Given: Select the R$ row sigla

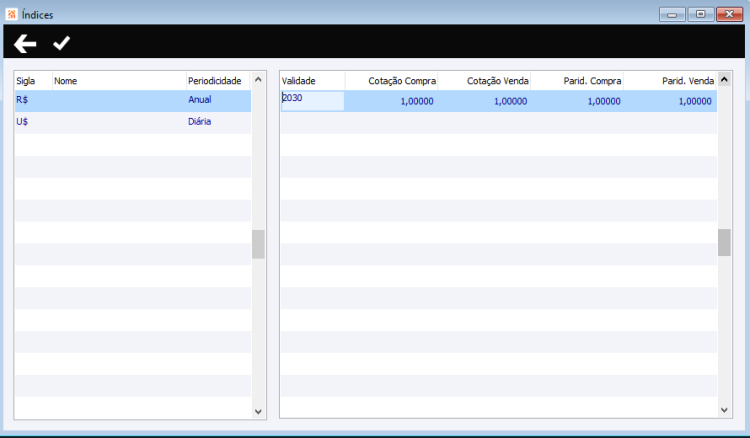Looking at the screenshot, I should 22,100.
